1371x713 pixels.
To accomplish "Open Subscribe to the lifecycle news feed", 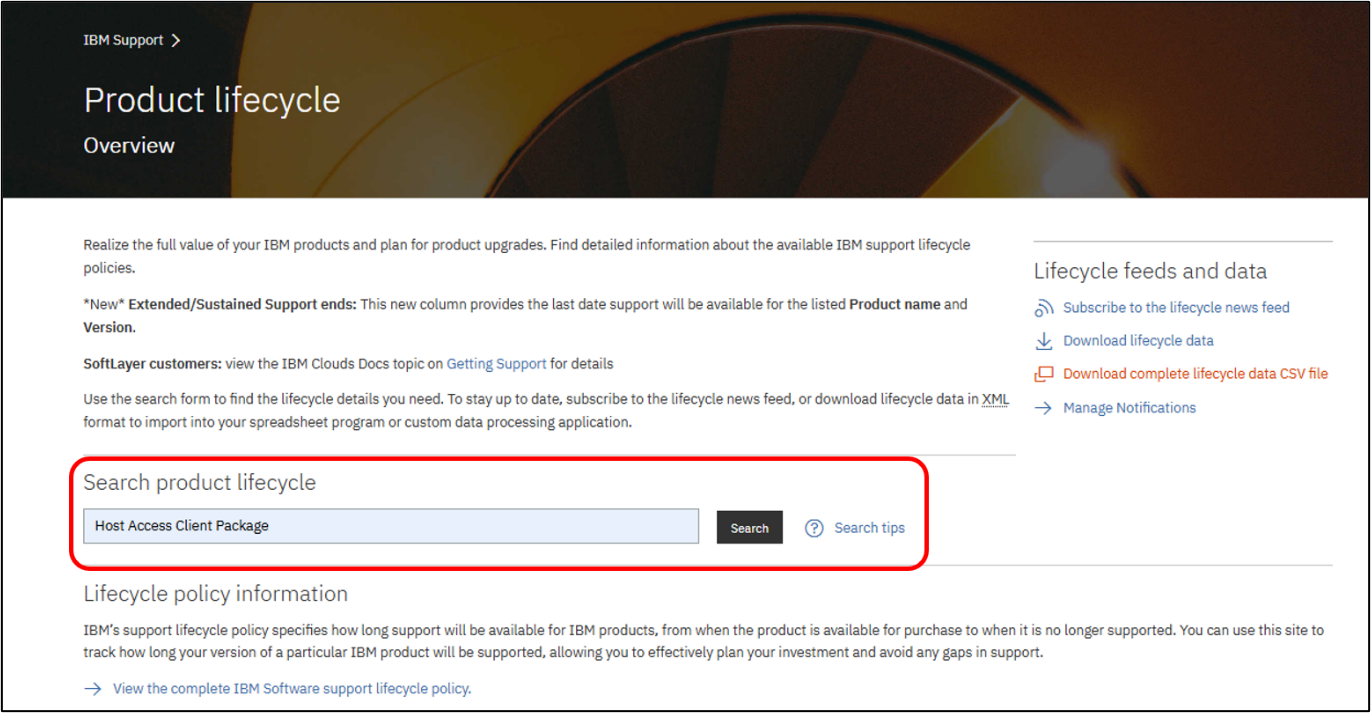I will click(1176, 308).
